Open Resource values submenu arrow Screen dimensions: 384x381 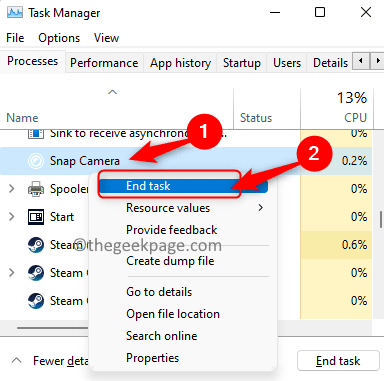pyautogui.click(x=261, y=208)
